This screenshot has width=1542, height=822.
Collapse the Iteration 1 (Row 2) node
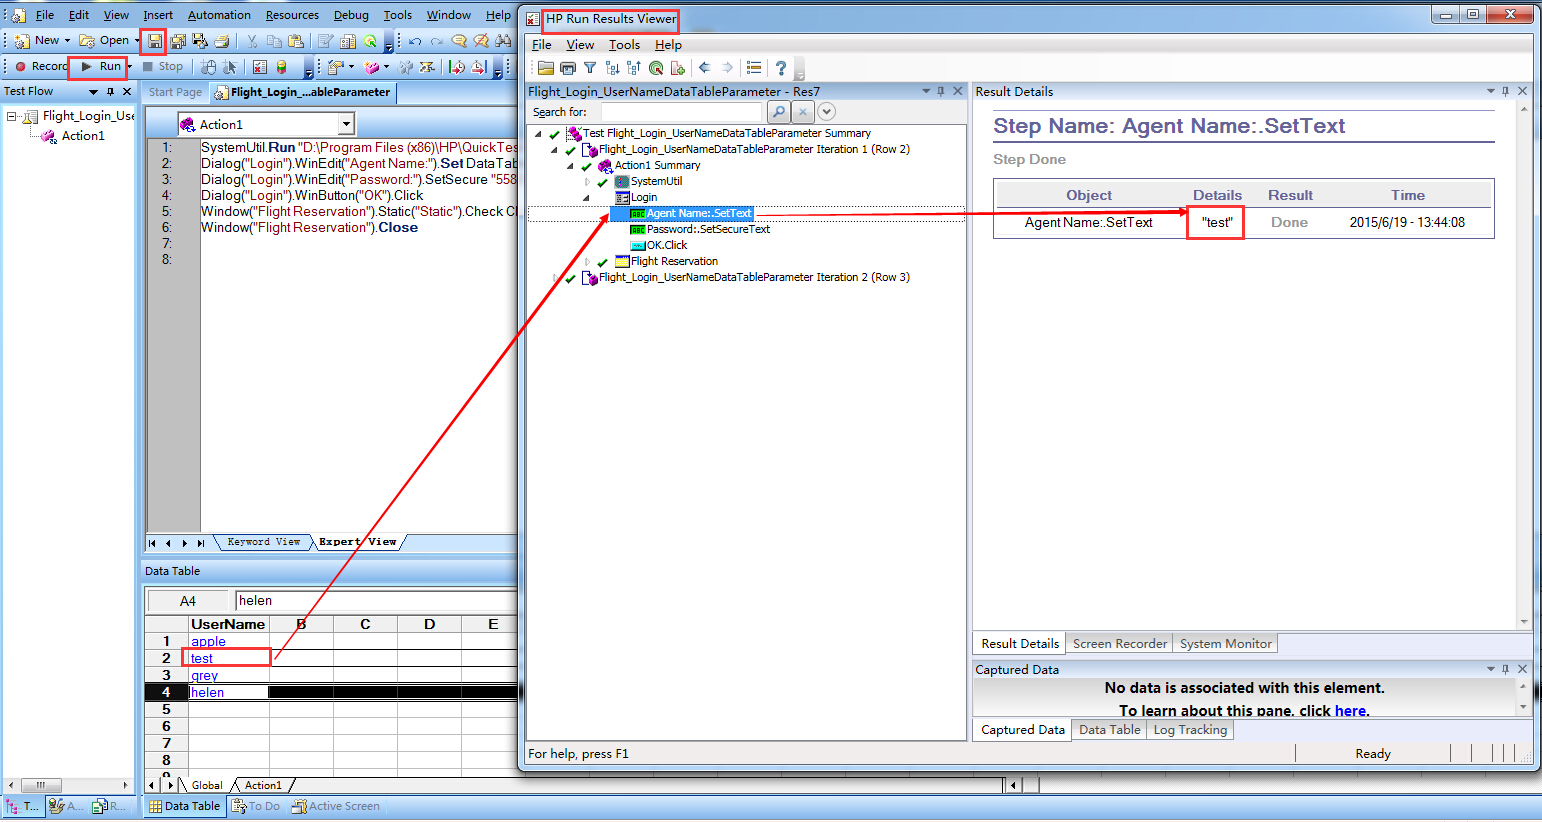click(554, 149)
